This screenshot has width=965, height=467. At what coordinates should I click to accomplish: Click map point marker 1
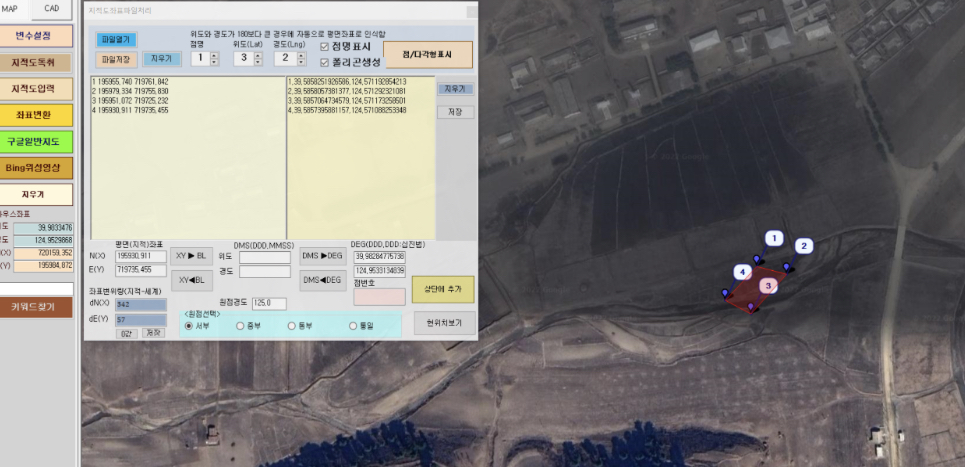click(x=773, y=238)
